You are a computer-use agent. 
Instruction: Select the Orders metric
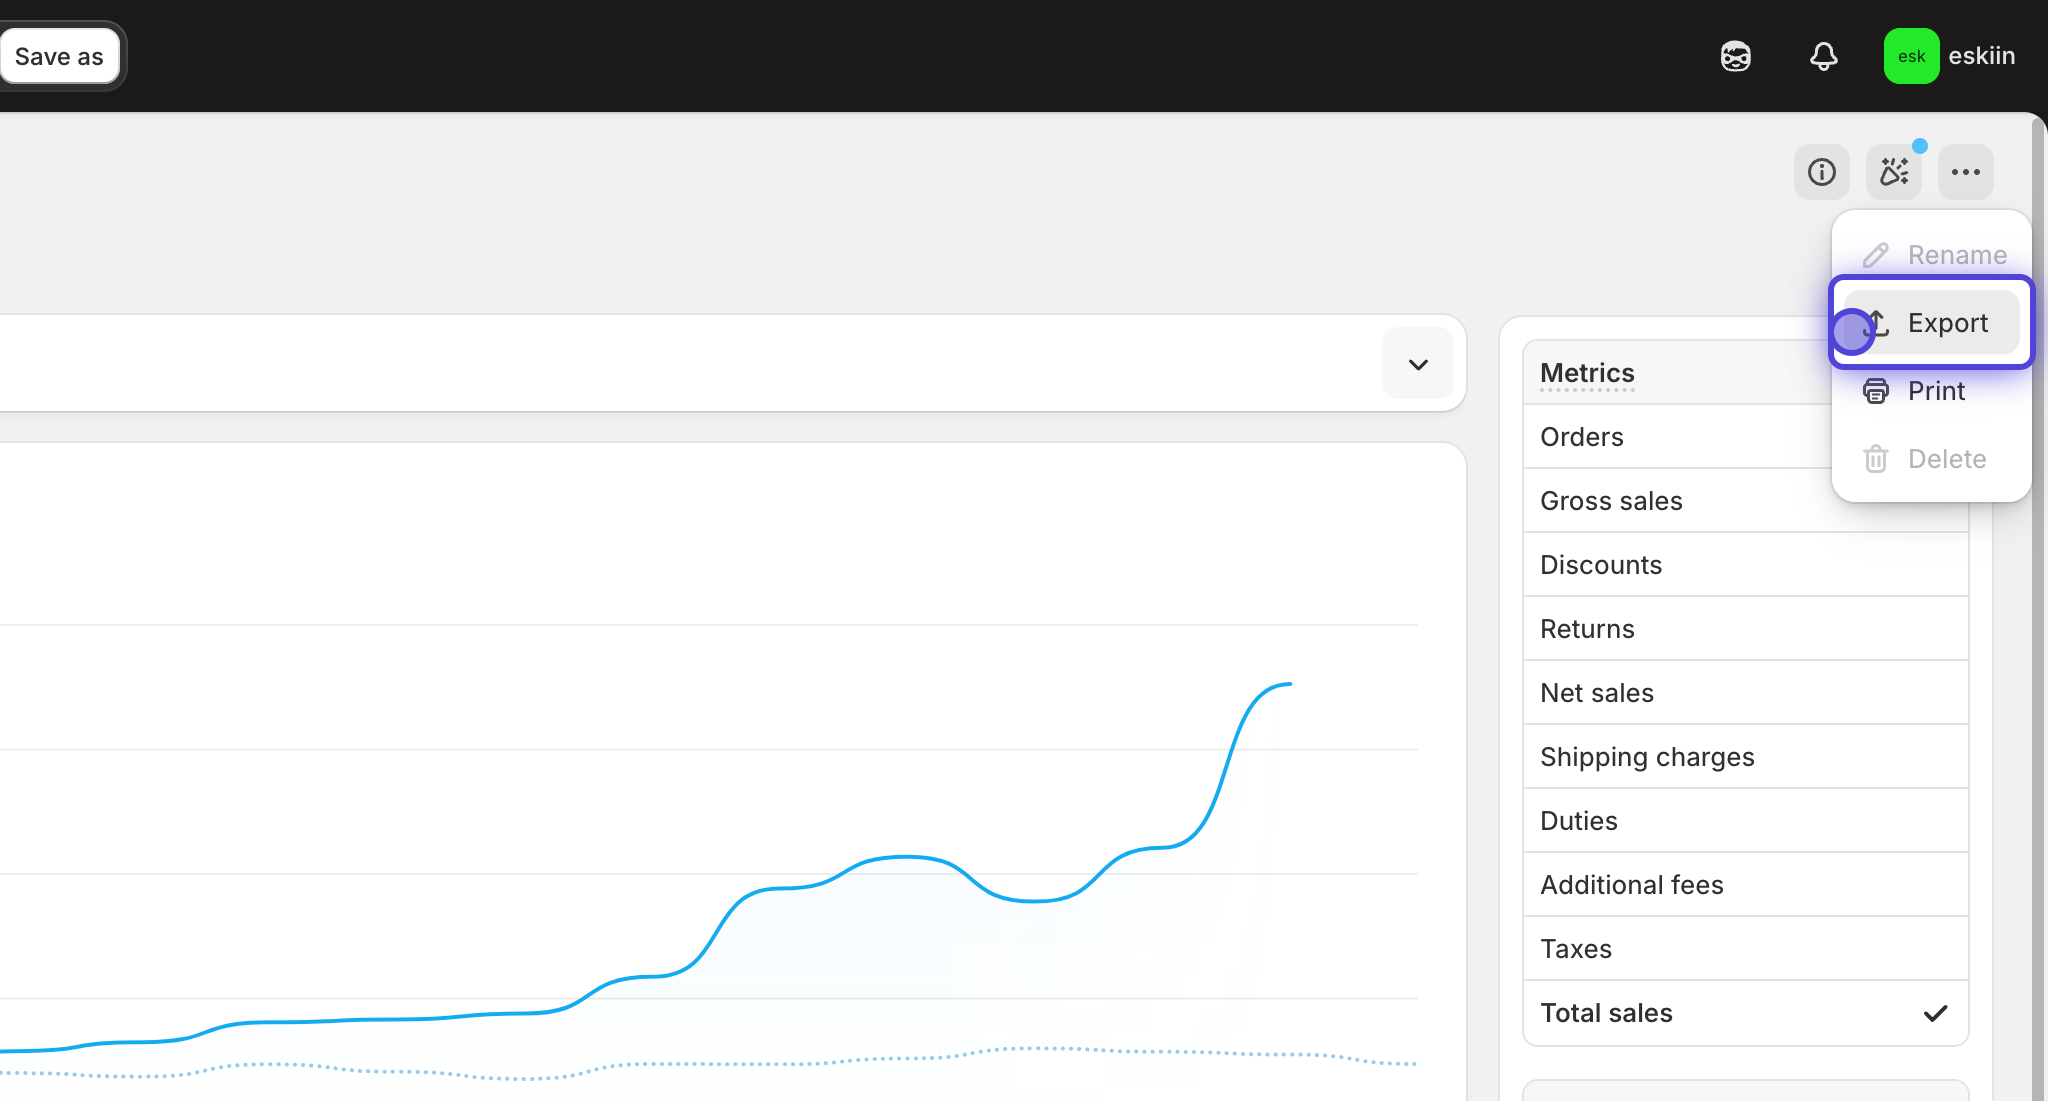pyautogui.click(x=1745, y=437)
